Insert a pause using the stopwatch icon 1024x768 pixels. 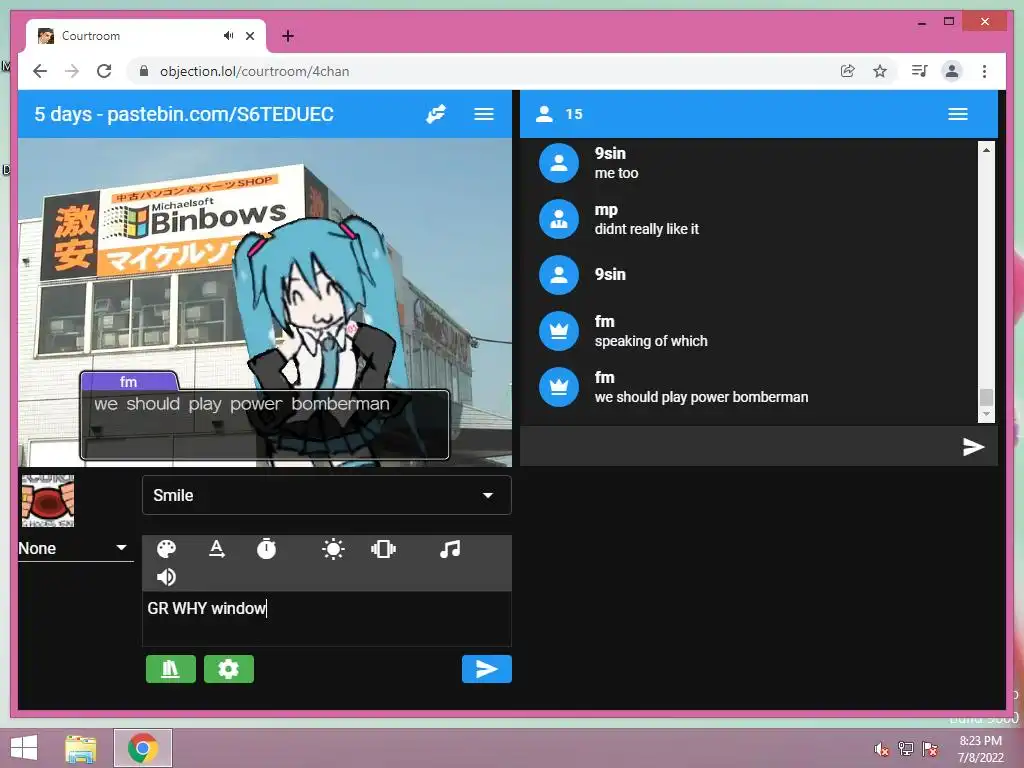pyautogui.click(x=266, y=549)
